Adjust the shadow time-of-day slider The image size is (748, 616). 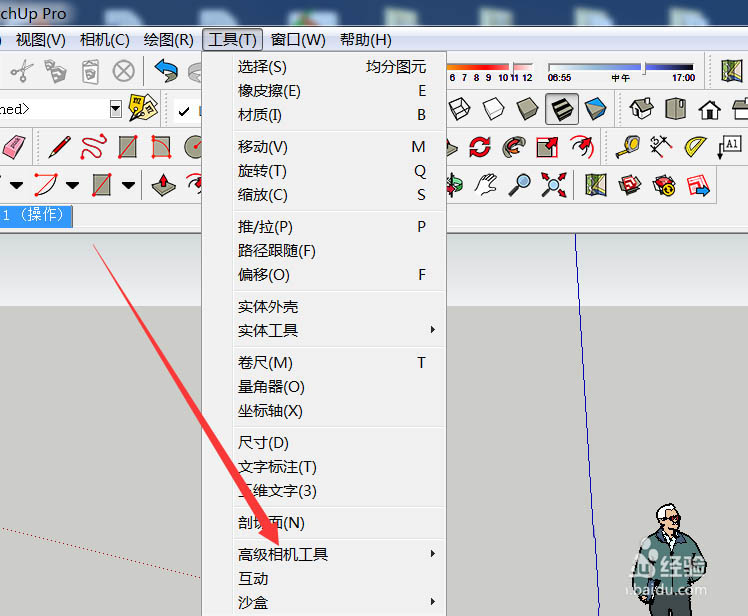644,67
